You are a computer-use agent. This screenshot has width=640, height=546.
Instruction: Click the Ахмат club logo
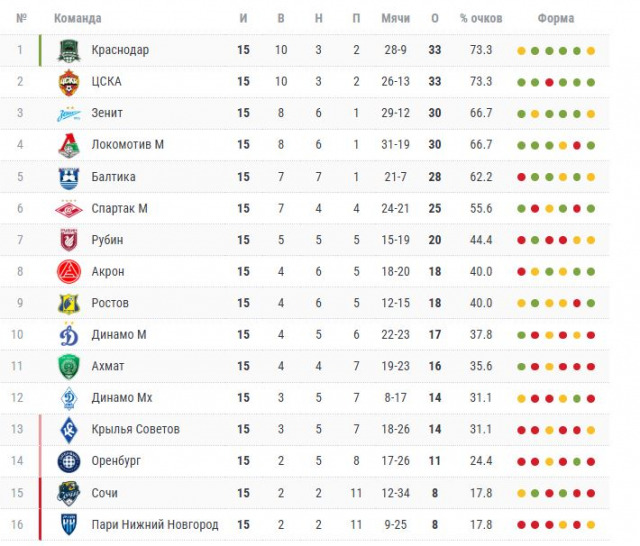(68, 366)
